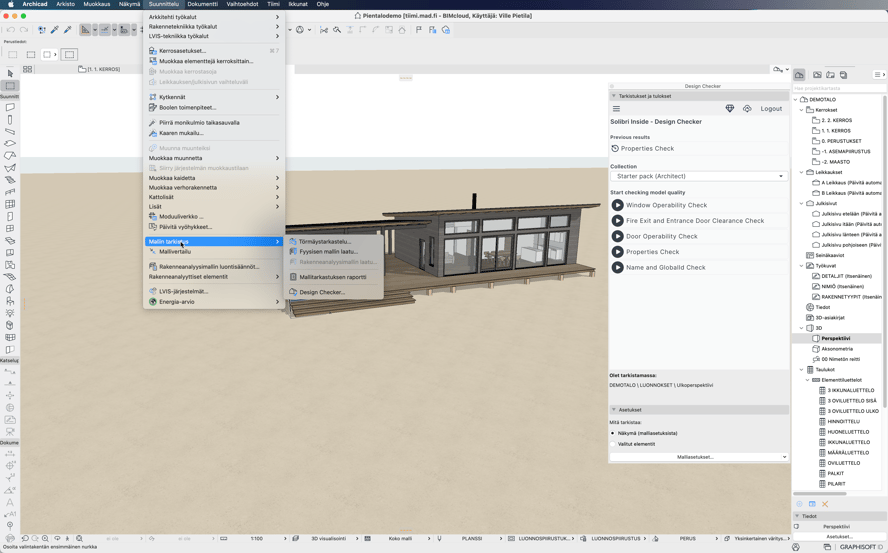Viewport: 888px width, 553px height.
Task: Click the Solibri diamond icon in Design Checker
Action: click(729, 109)
